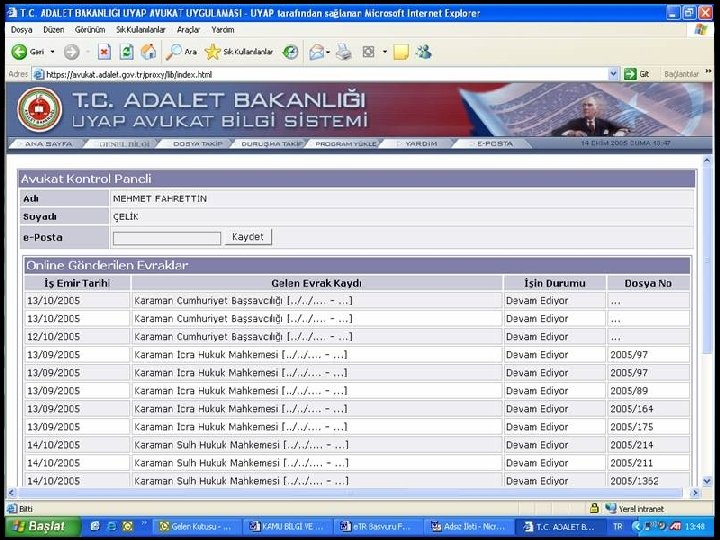Screen dimensions: 720x540
Task: Switch to eTR Başvuru taskbar window
Action: [379, 527]
